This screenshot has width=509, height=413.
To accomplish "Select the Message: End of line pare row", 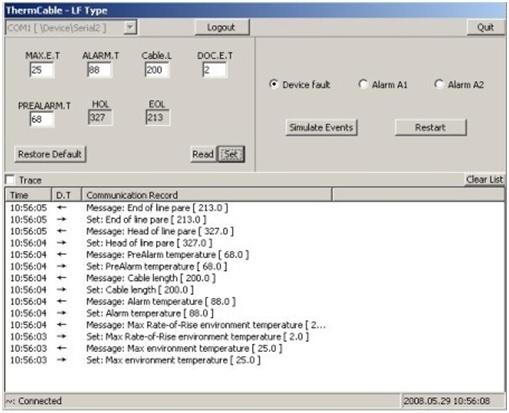I will click(x=255, y=208).
